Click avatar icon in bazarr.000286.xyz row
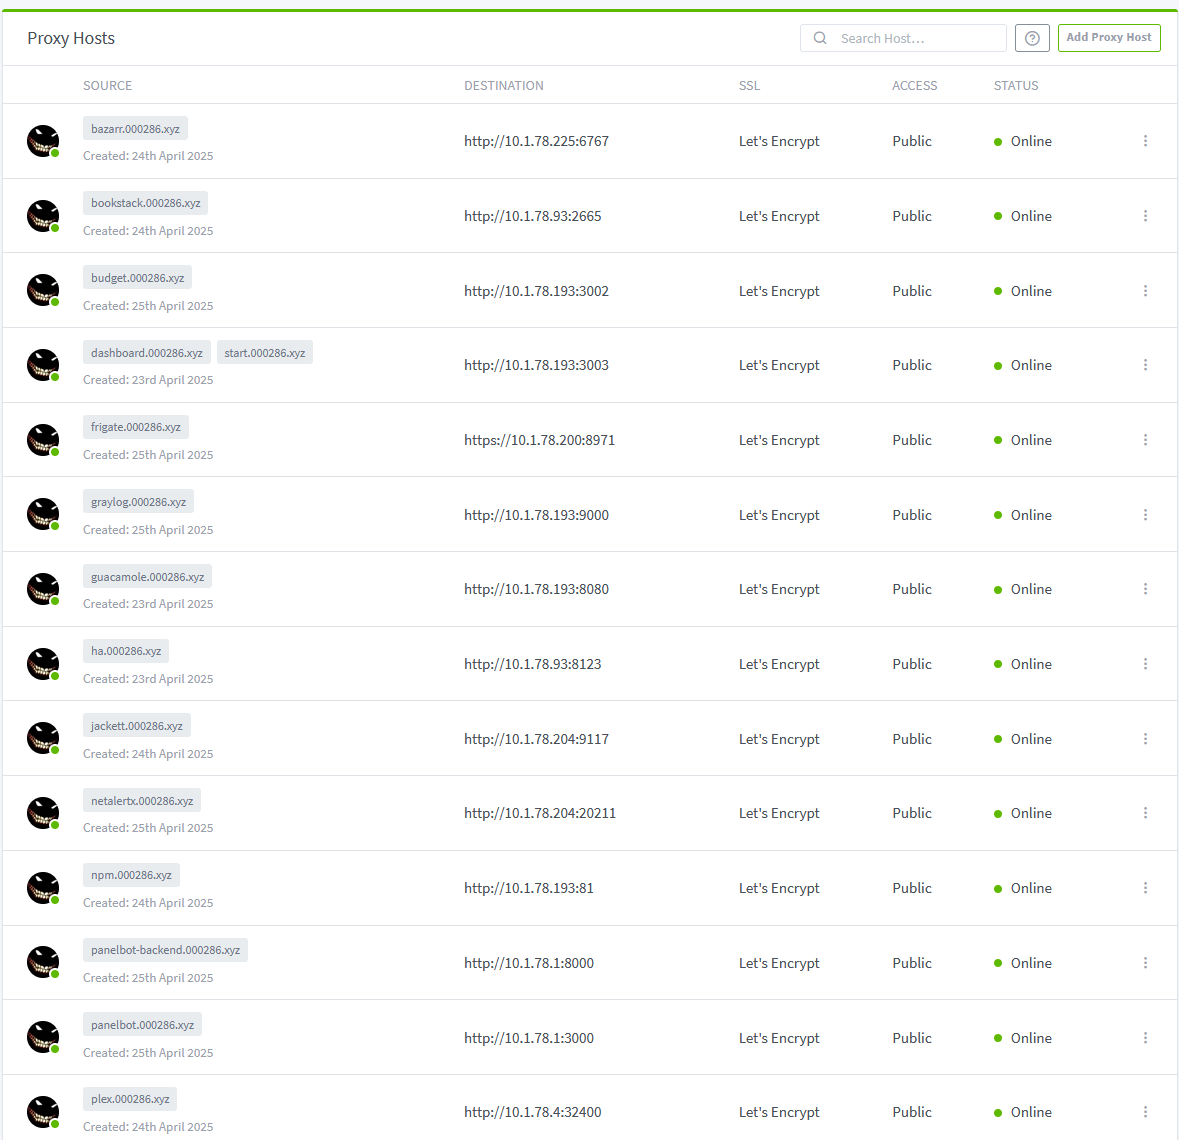 point(43,141)
